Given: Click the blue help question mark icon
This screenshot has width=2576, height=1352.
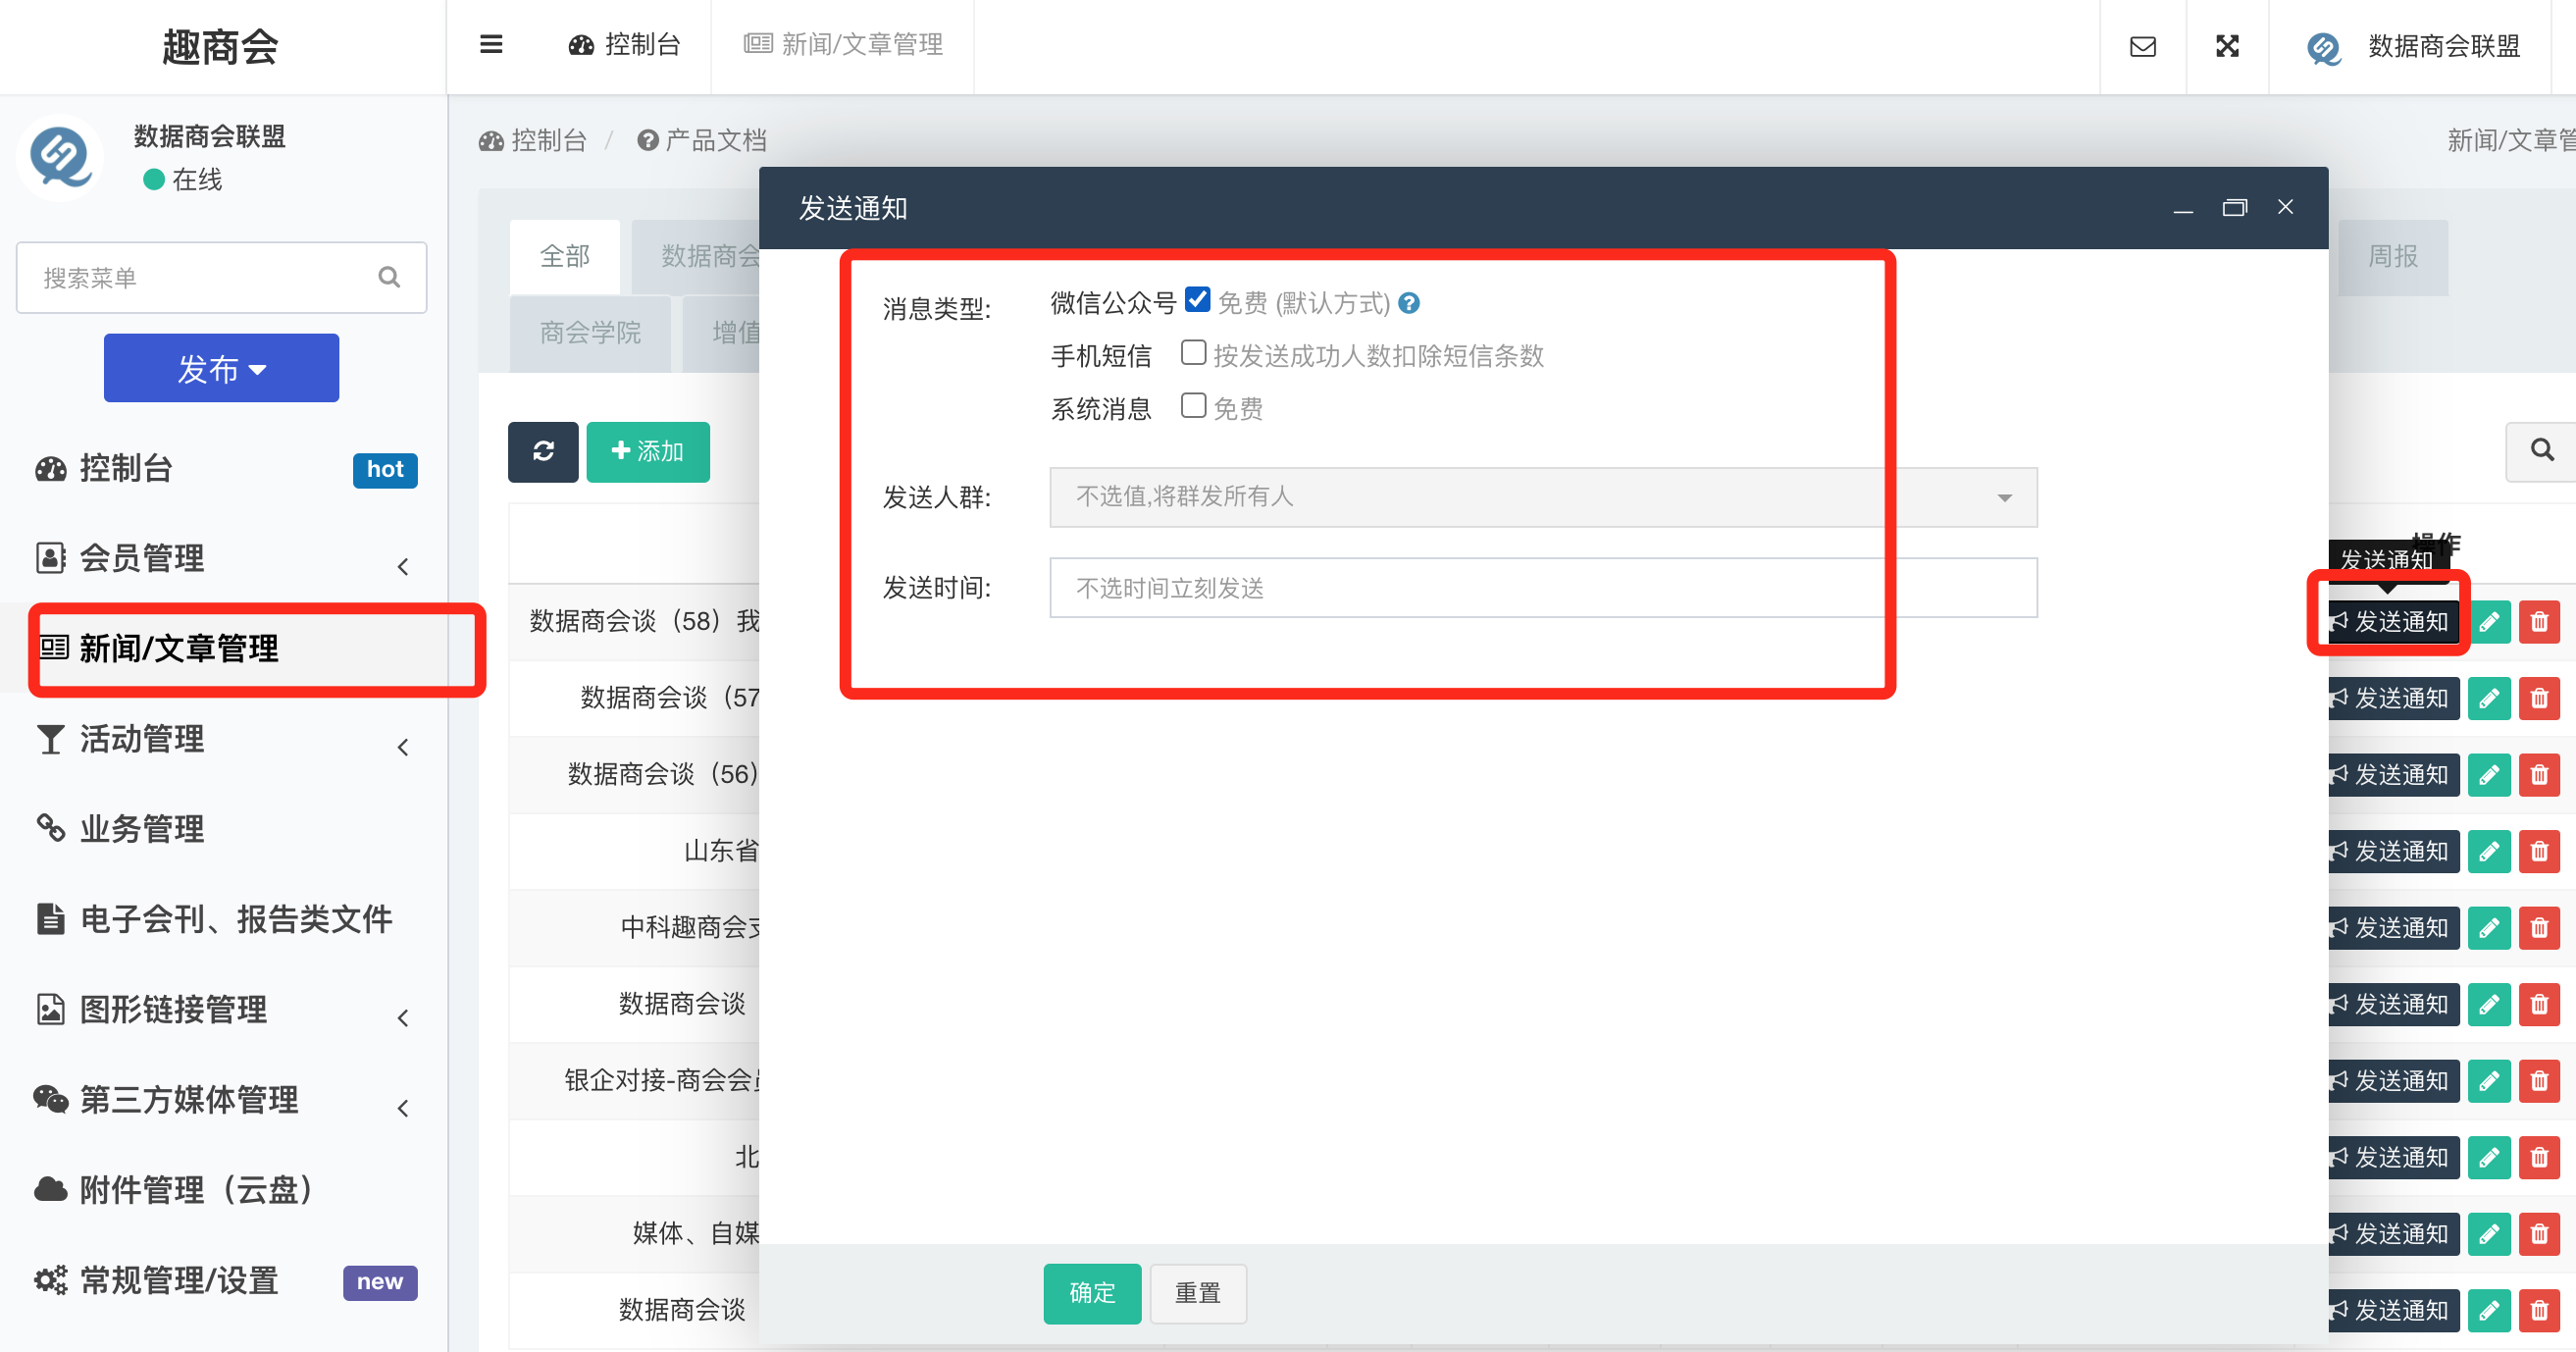Looking at the screenshot, I should [1409, 303].
